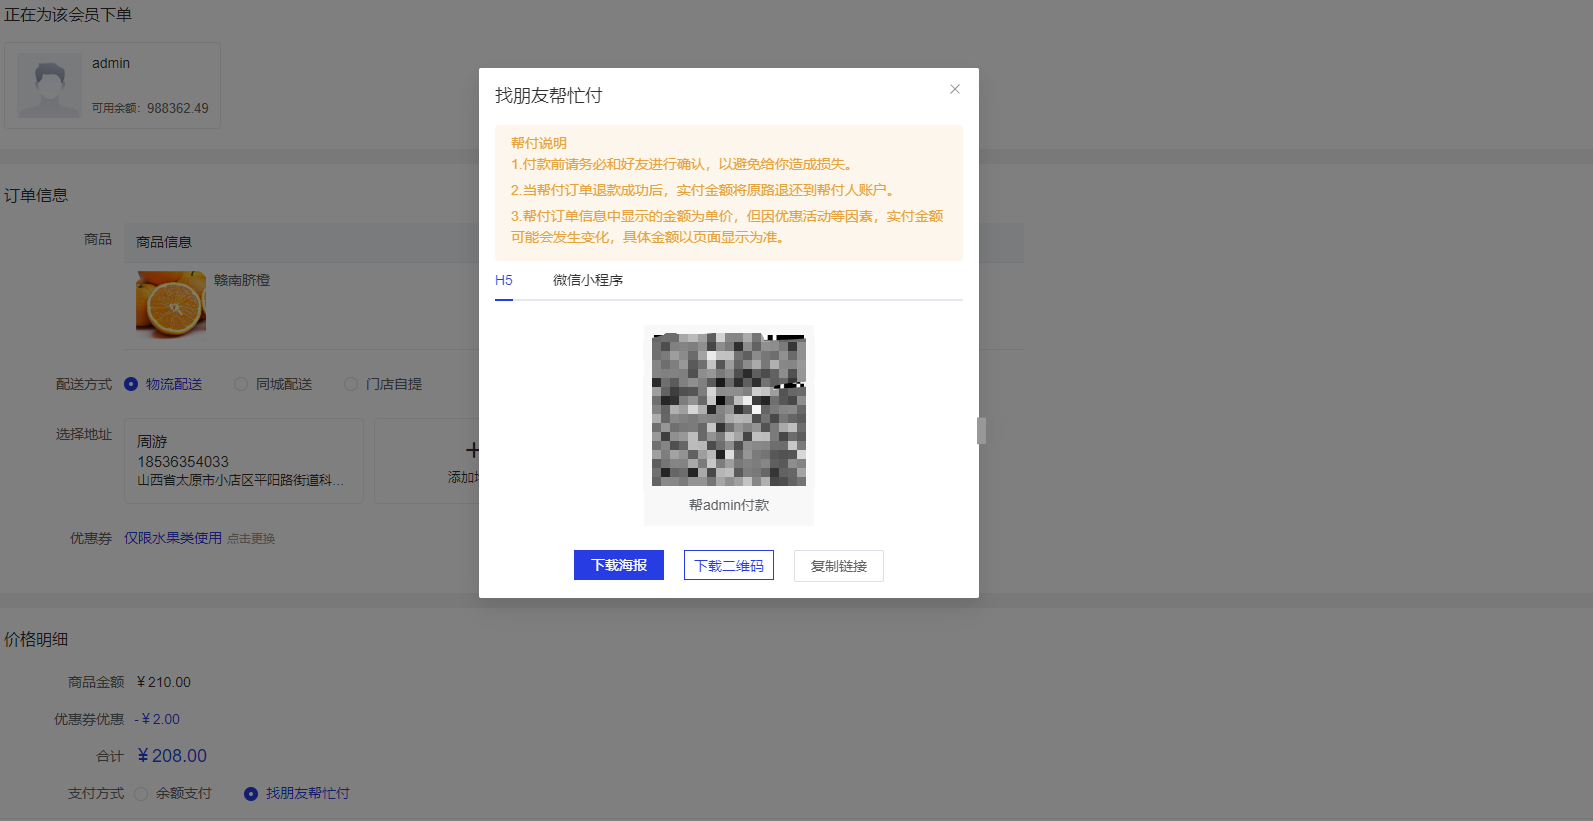Click the admin user avatar icon
Image resolution: width=1593 pixels, height=821 pixels.
click(49, 86)
